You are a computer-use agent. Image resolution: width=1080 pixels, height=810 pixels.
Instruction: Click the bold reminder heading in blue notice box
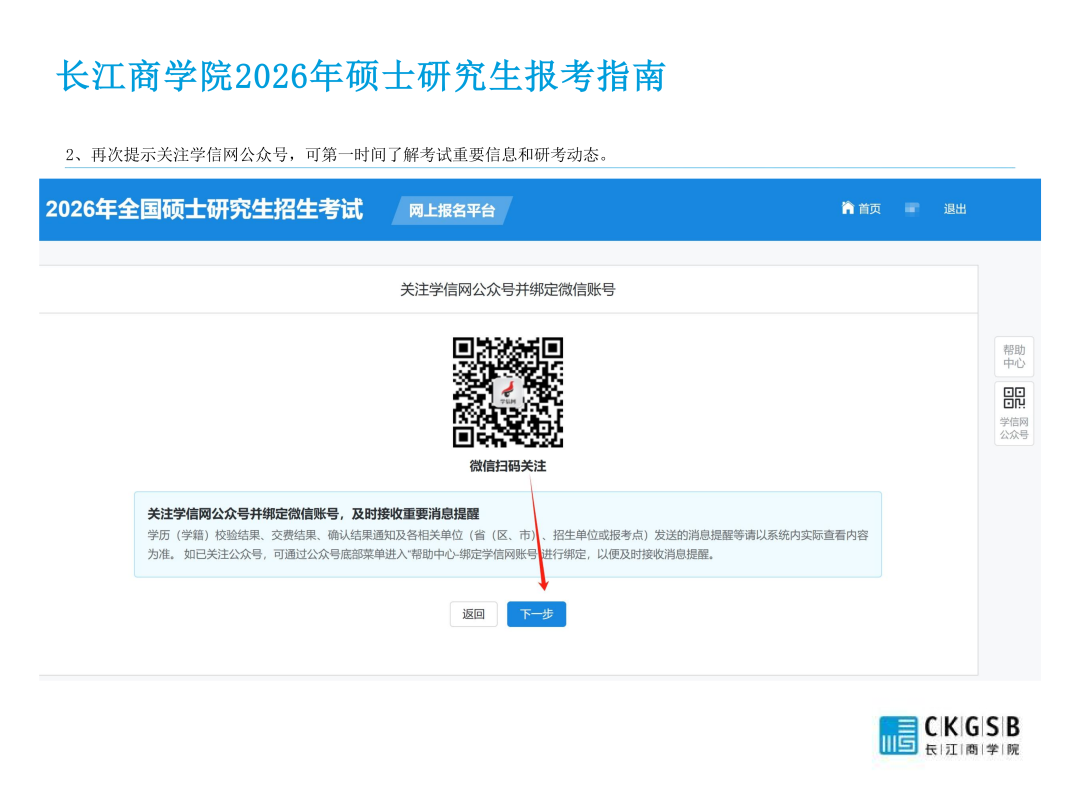pos(313,513)
